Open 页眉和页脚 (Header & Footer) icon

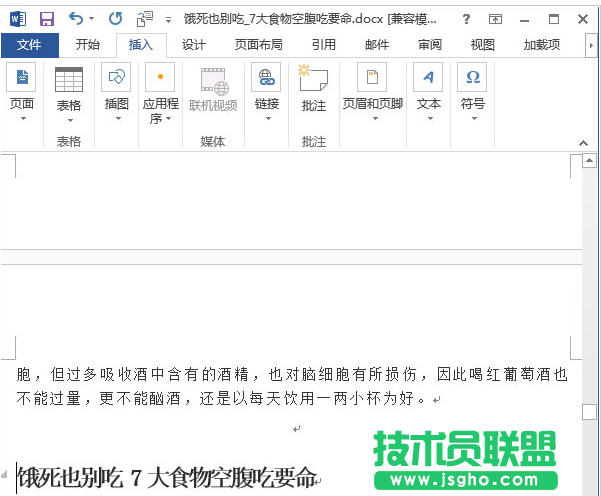click(374, 79)
